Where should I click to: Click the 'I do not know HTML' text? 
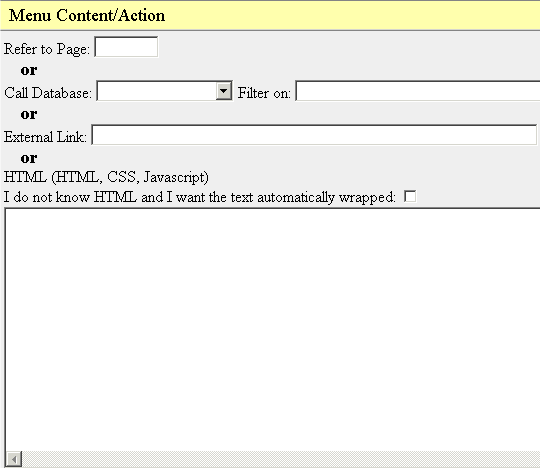click(x=199, y=197)
